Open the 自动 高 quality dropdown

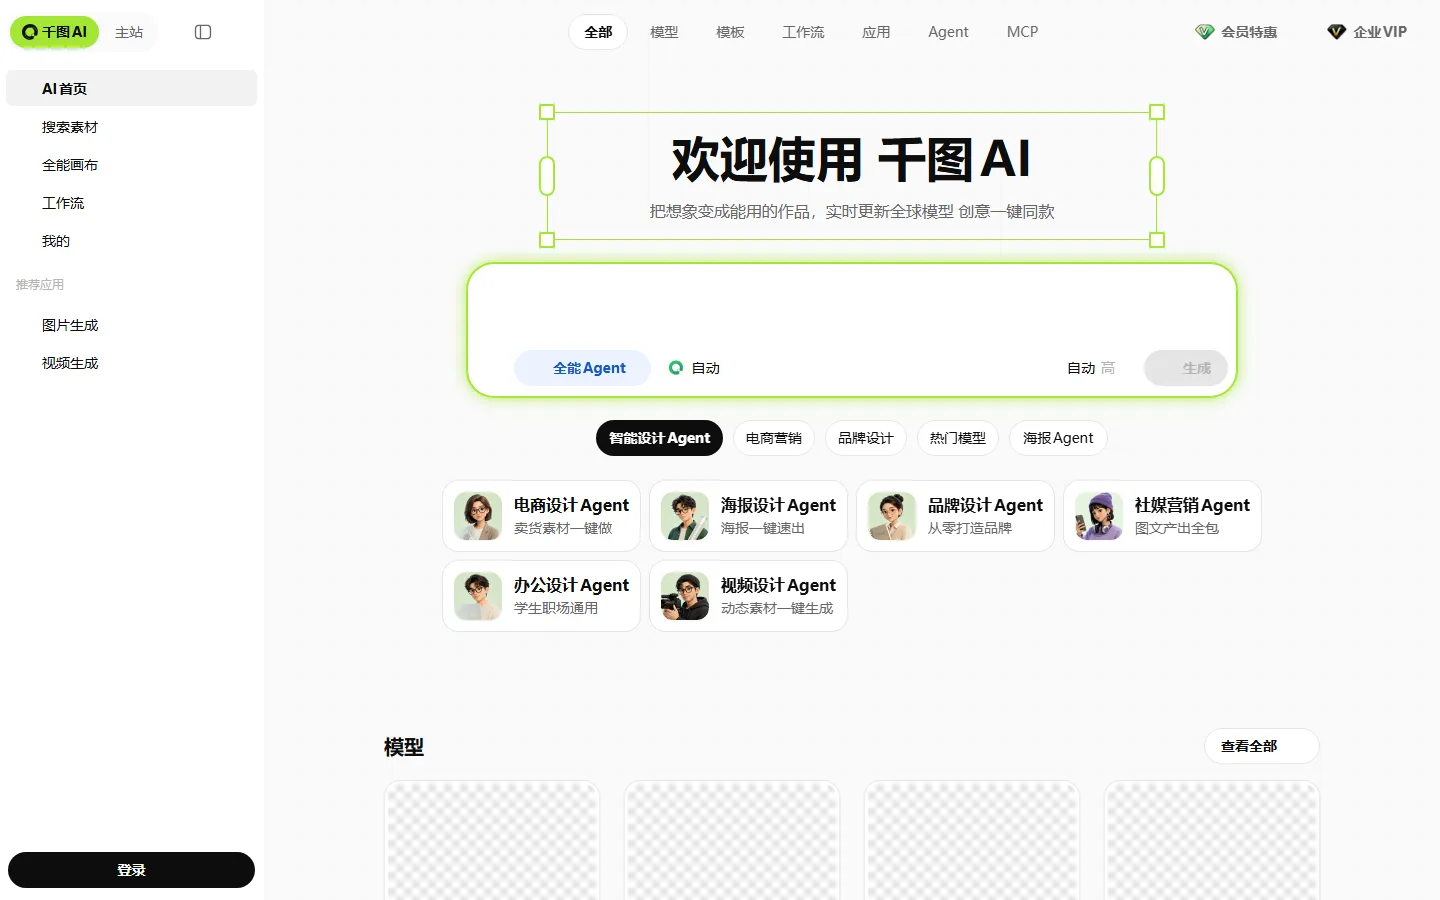pyautogui.click(x=1091, y=368)
